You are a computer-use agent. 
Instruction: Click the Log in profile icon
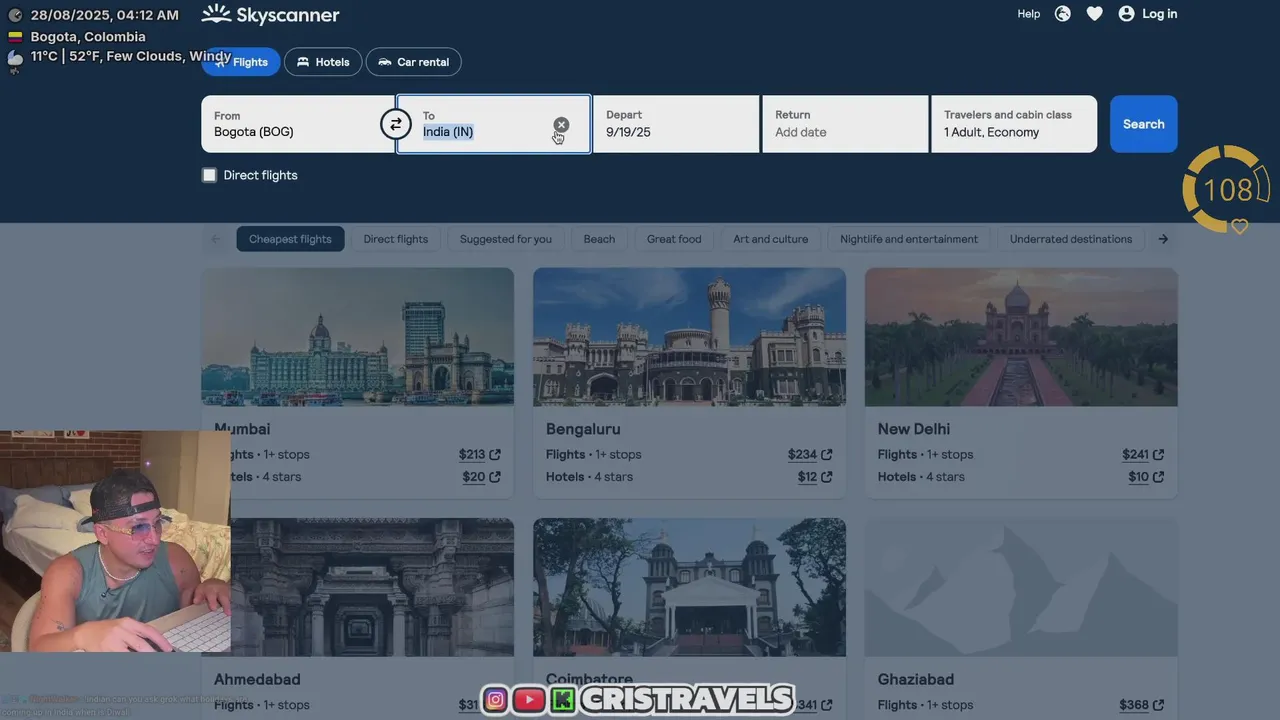pyautogui.click(x=1126, y=14)
